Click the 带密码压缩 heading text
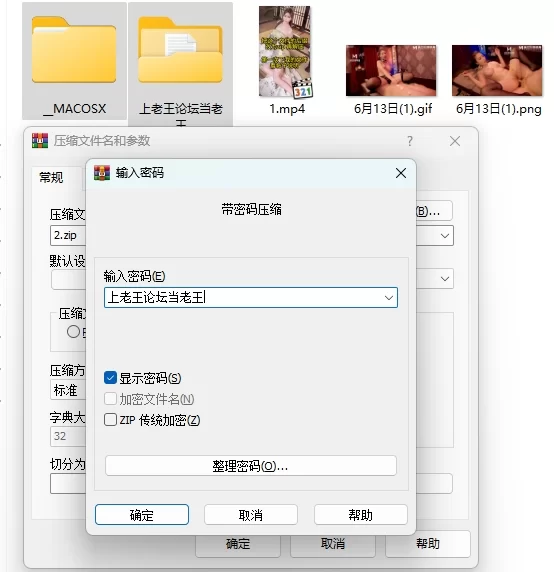 click(x=251, y=209)
